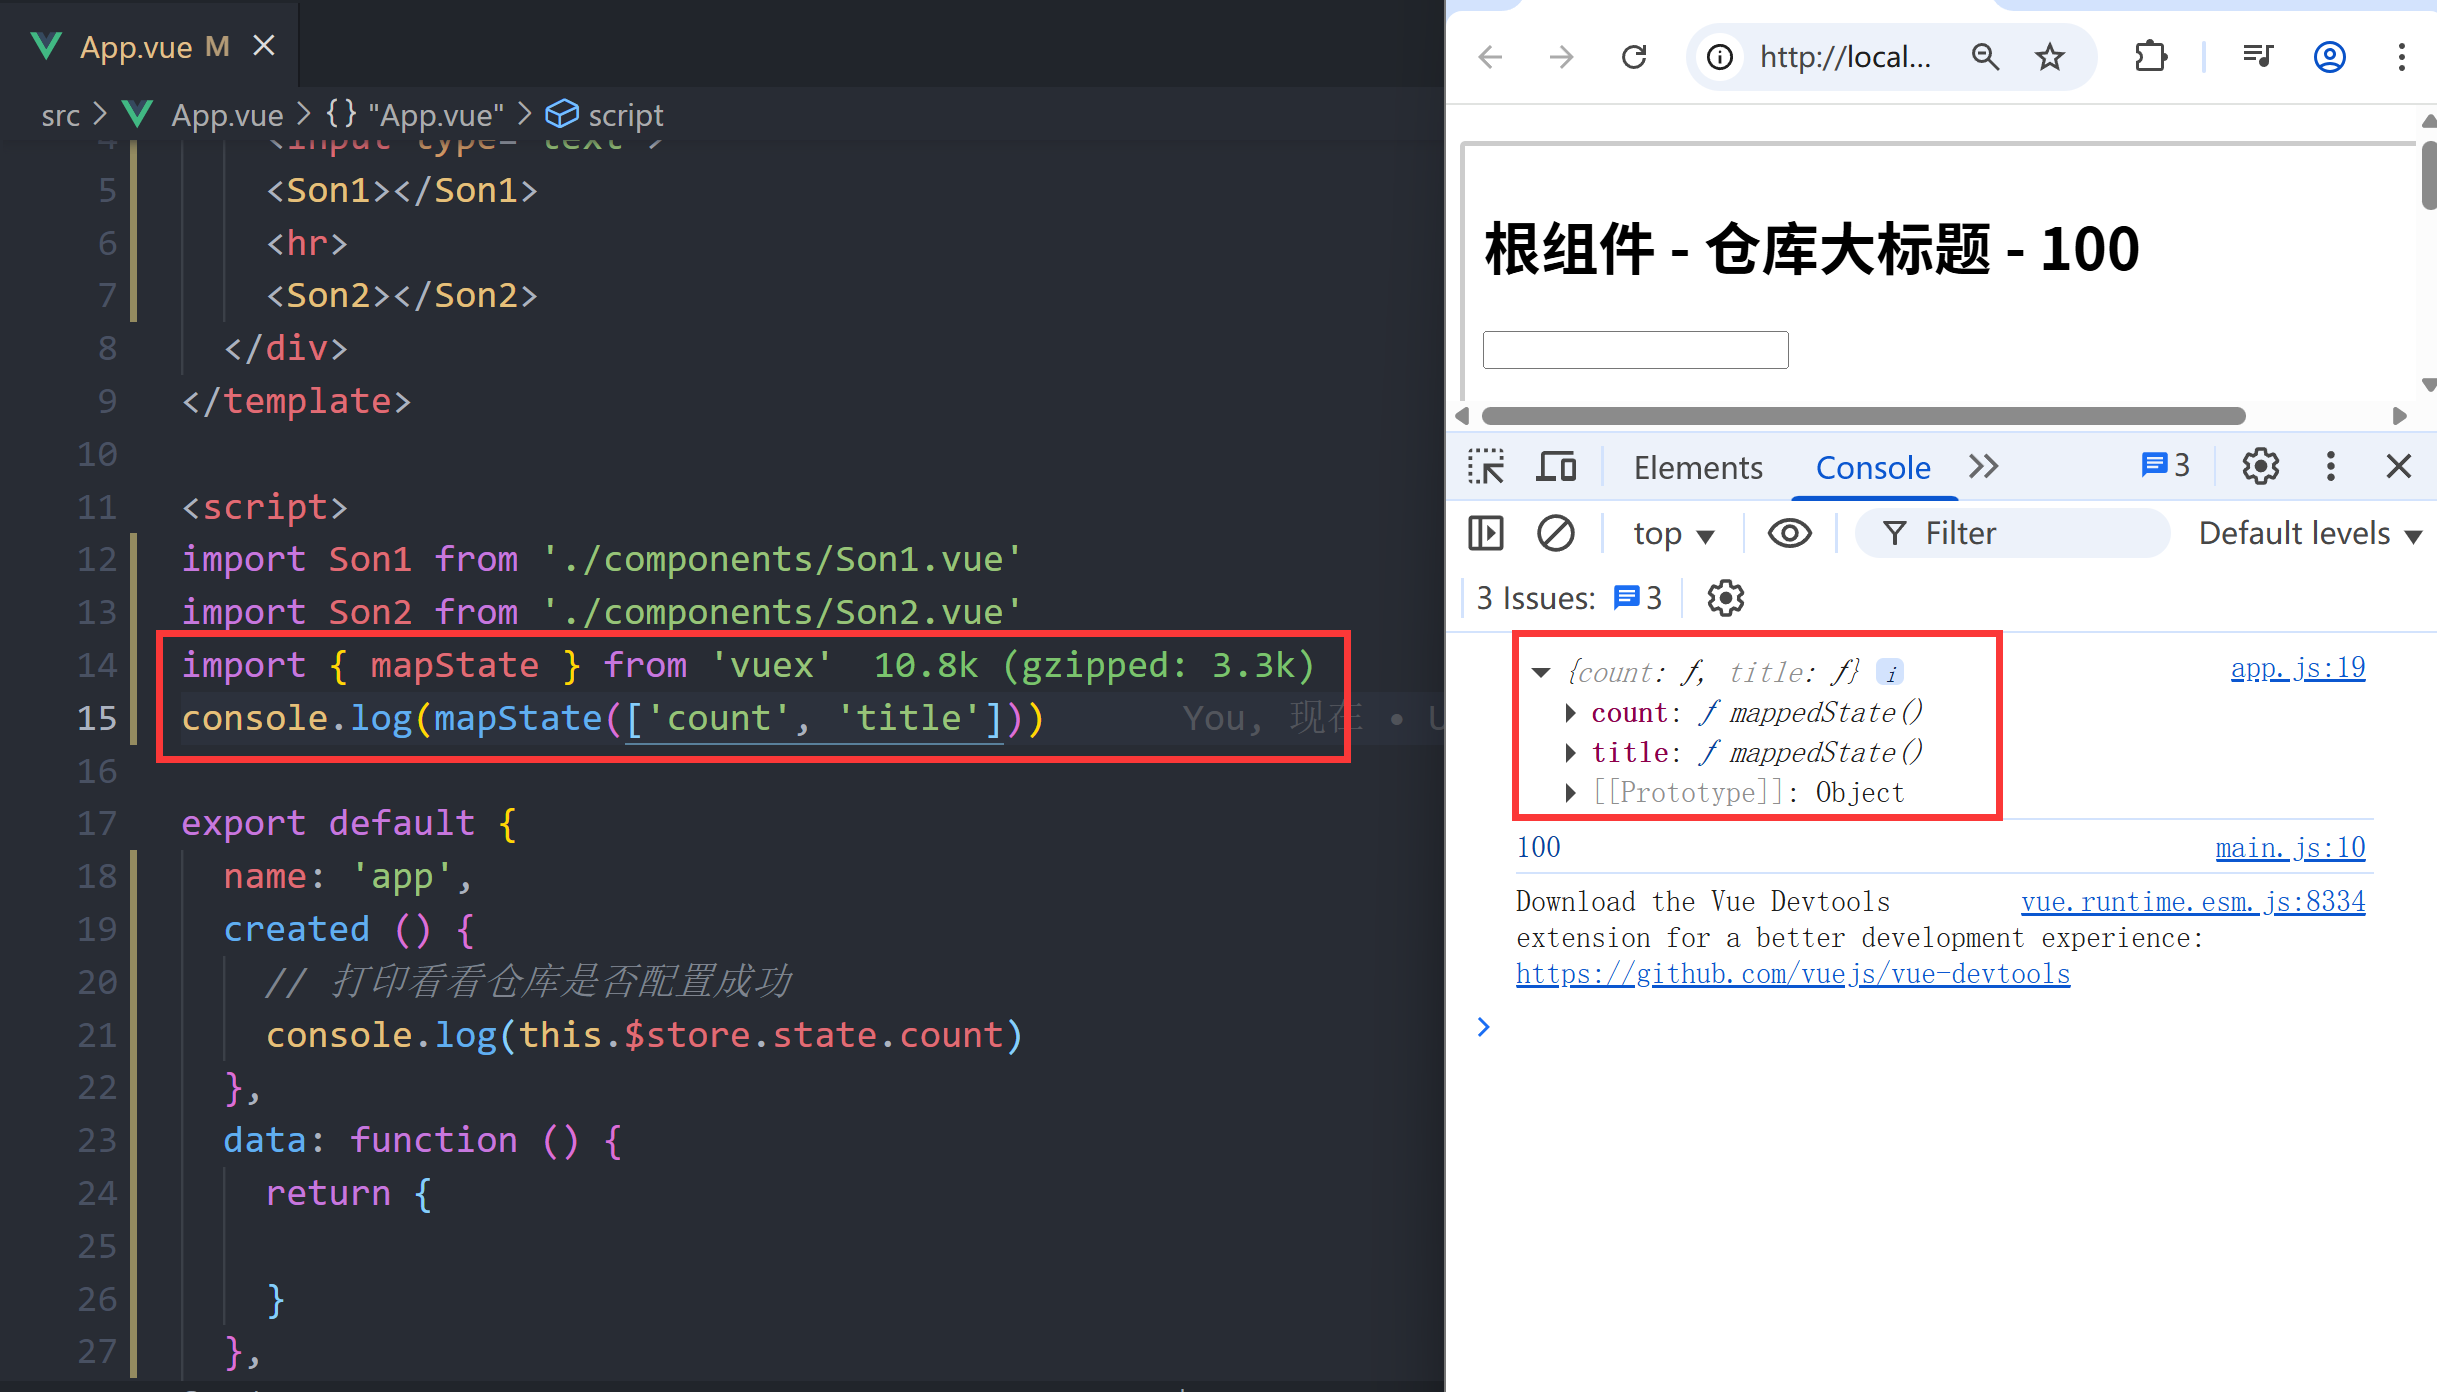Switch to the Elements DevTools tab

[1698, 467]
